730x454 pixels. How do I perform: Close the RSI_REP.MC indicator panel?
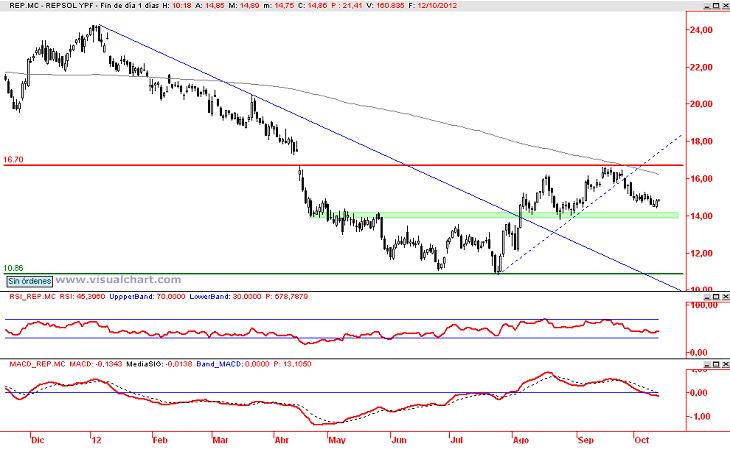pyautogui.click(x=725, y=297)
